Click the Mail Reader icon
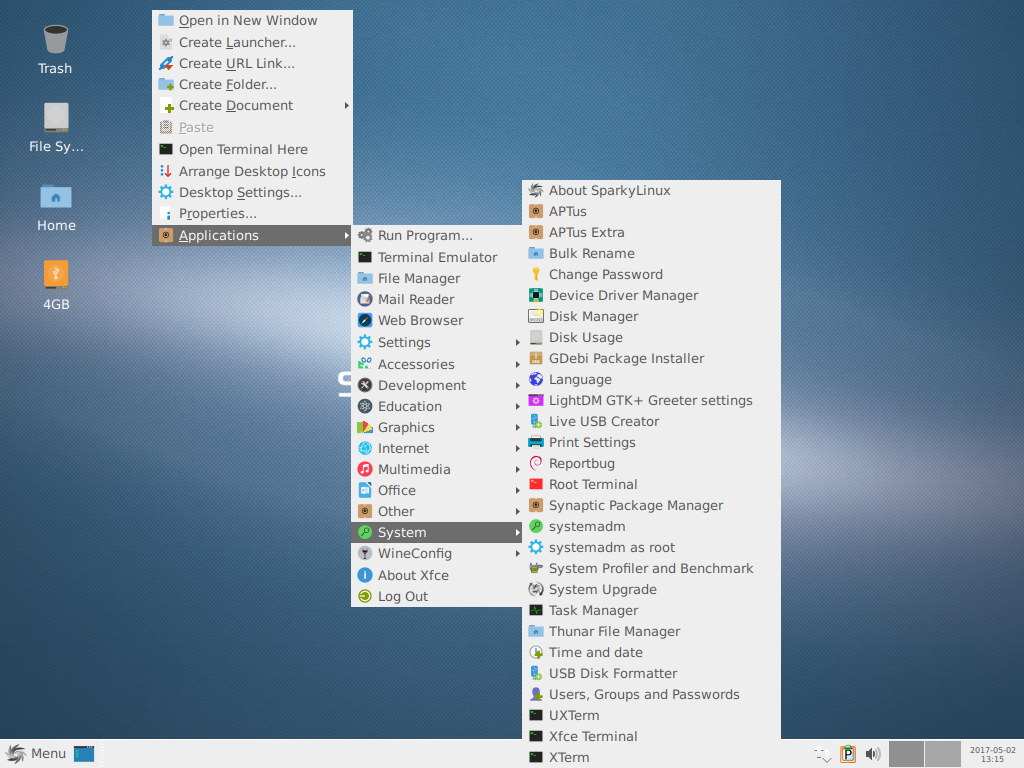The image size is (1024, 768). tap(365, 299)
